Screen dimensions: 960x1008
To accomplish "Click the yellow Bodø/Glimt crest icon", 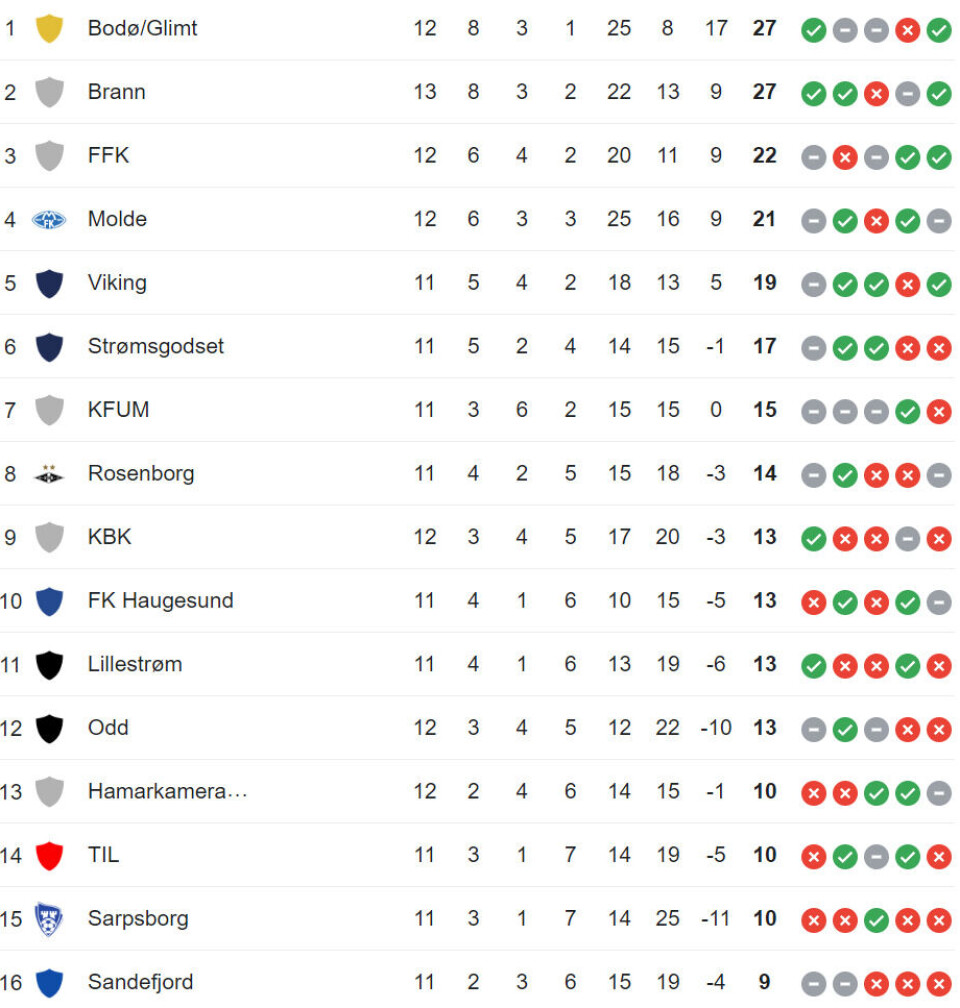I will [x=49, y=29].
